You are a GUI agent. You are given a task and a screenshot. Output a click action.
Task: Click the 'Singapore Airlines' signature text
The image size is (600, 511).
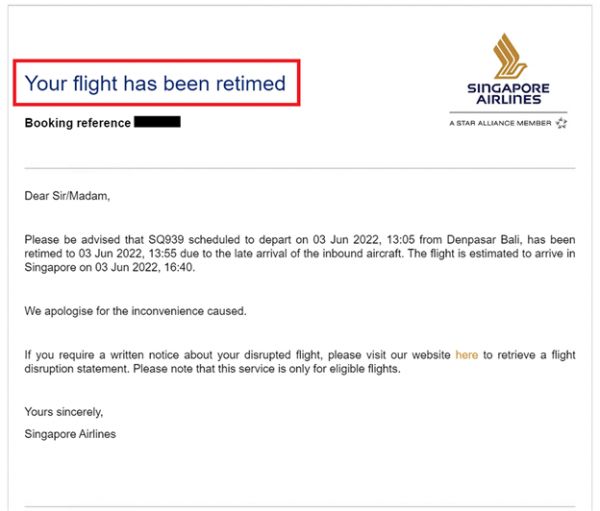click(x=70, y=434)
